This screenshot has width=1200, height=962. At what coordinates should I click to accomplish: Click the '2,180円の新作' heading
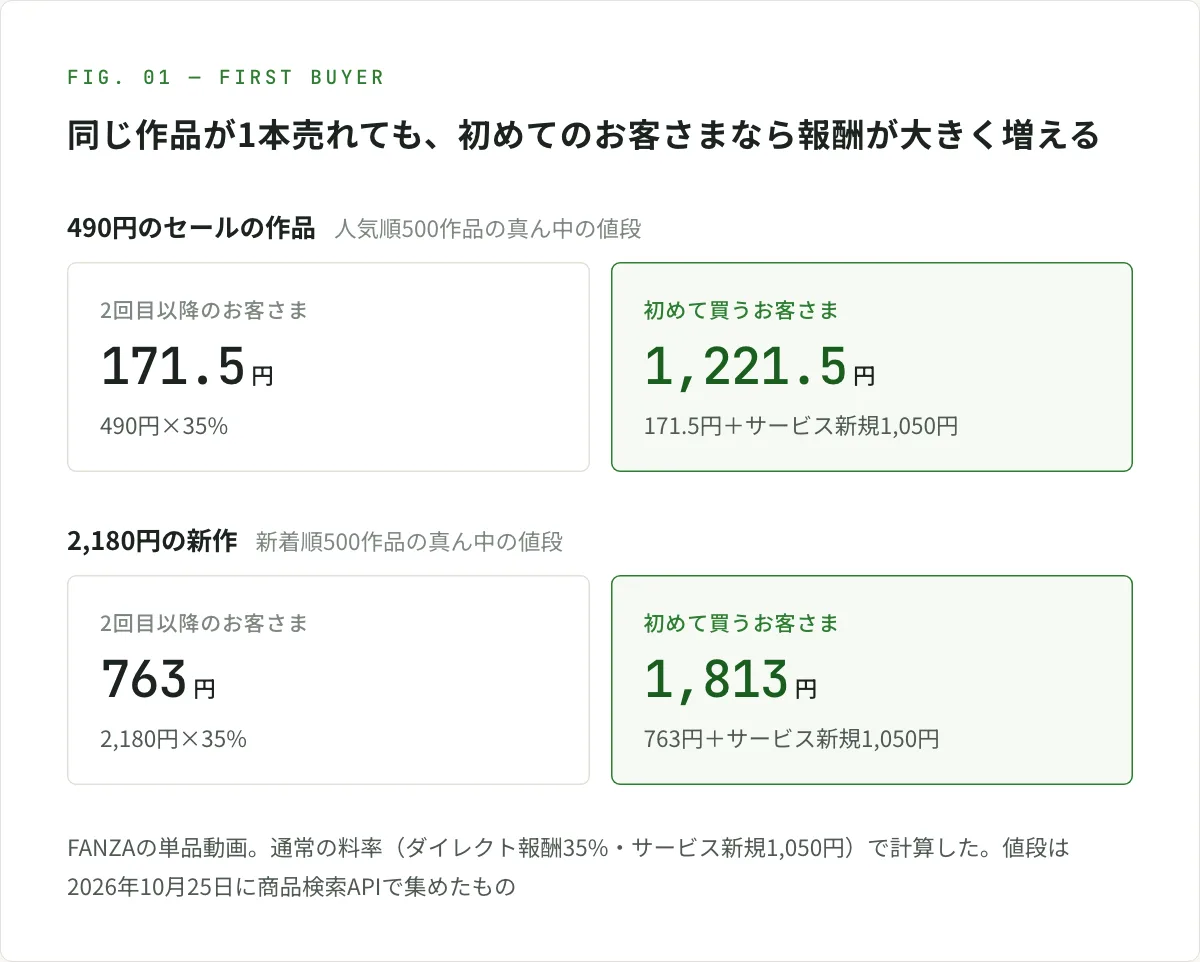152,541
